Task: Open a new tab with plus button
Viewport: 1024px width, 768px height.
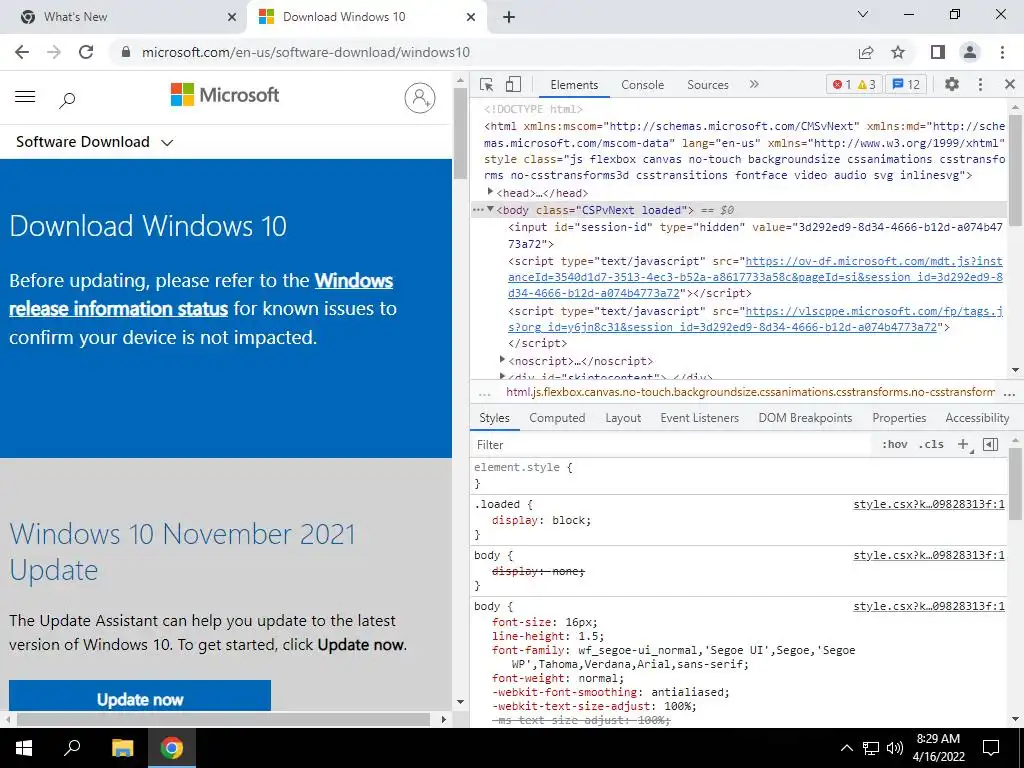Action: (509, 17)
